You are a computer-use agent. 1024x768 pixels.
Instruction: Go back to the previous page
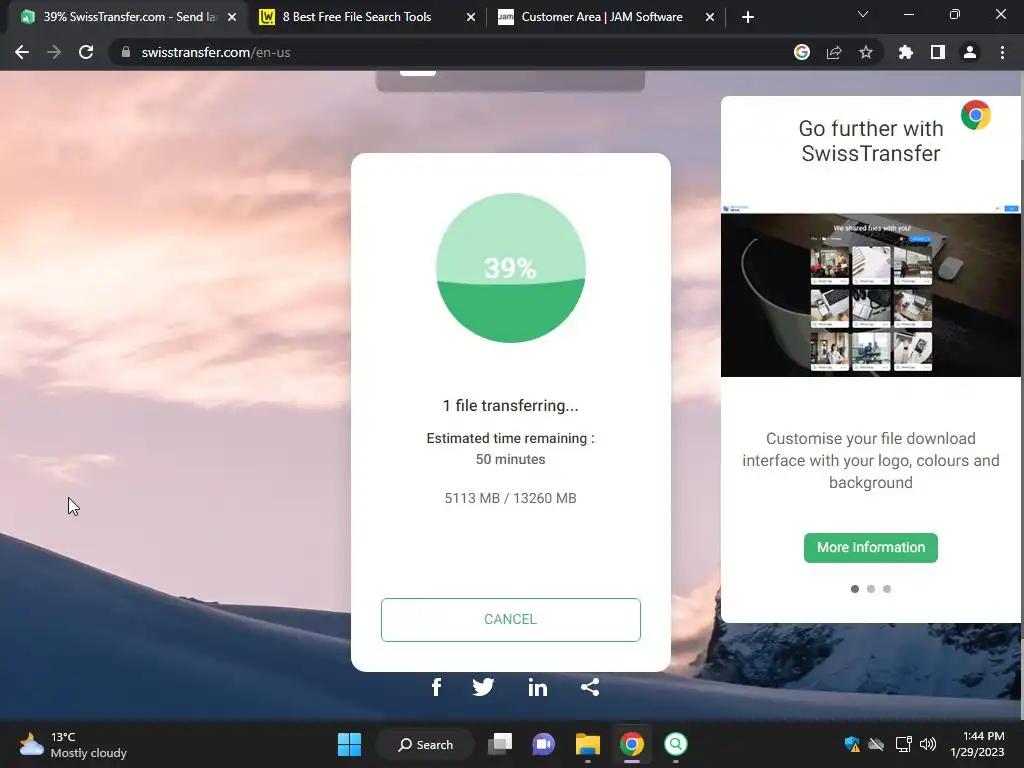click(22, 52)
